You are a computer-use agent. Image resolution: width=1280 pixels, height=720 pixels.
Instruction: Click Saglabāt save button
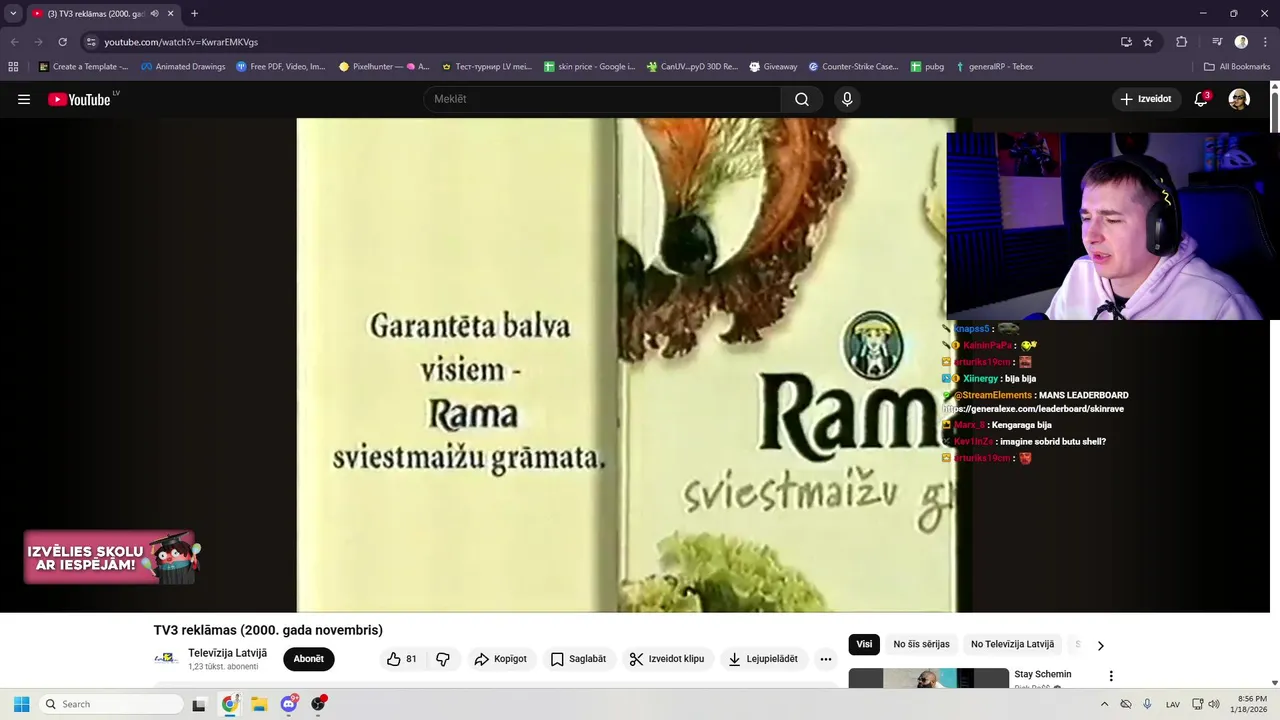pyautogui.click(x=578, y=659)
